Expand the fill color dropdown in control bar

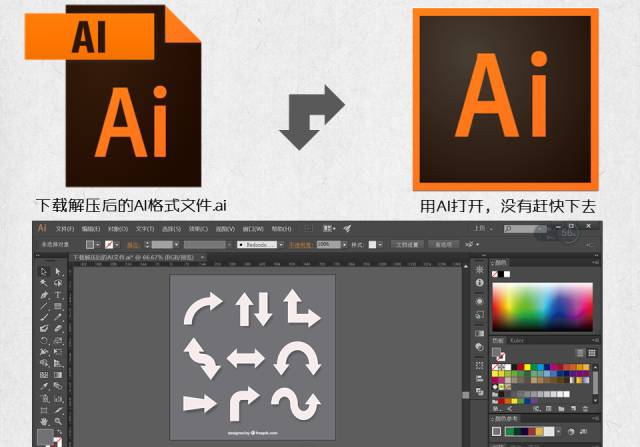(98, 245)
